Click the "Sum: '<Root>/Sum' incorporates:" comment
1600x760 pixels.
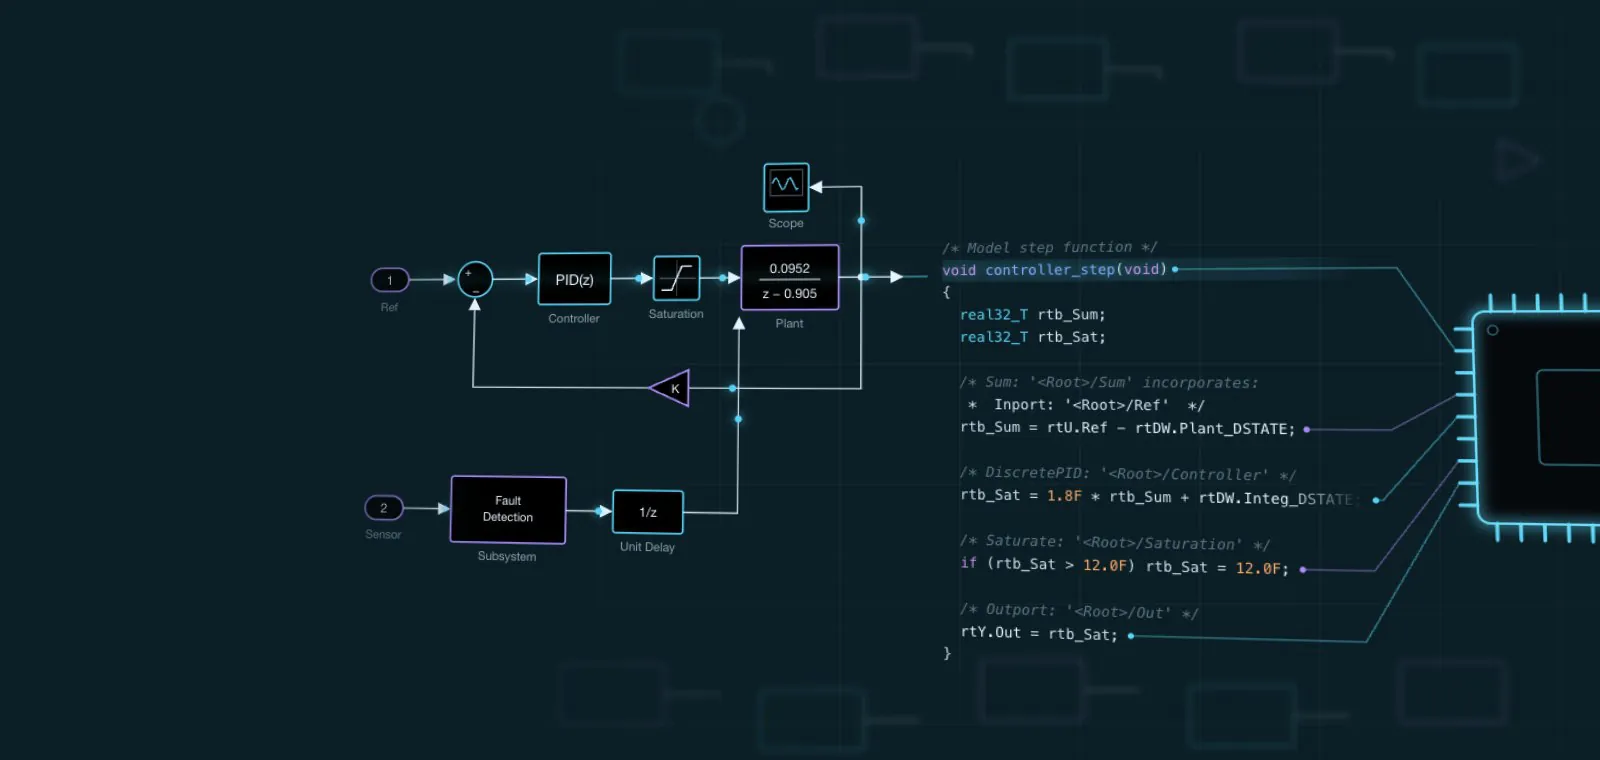click(x=1109, y=382)
